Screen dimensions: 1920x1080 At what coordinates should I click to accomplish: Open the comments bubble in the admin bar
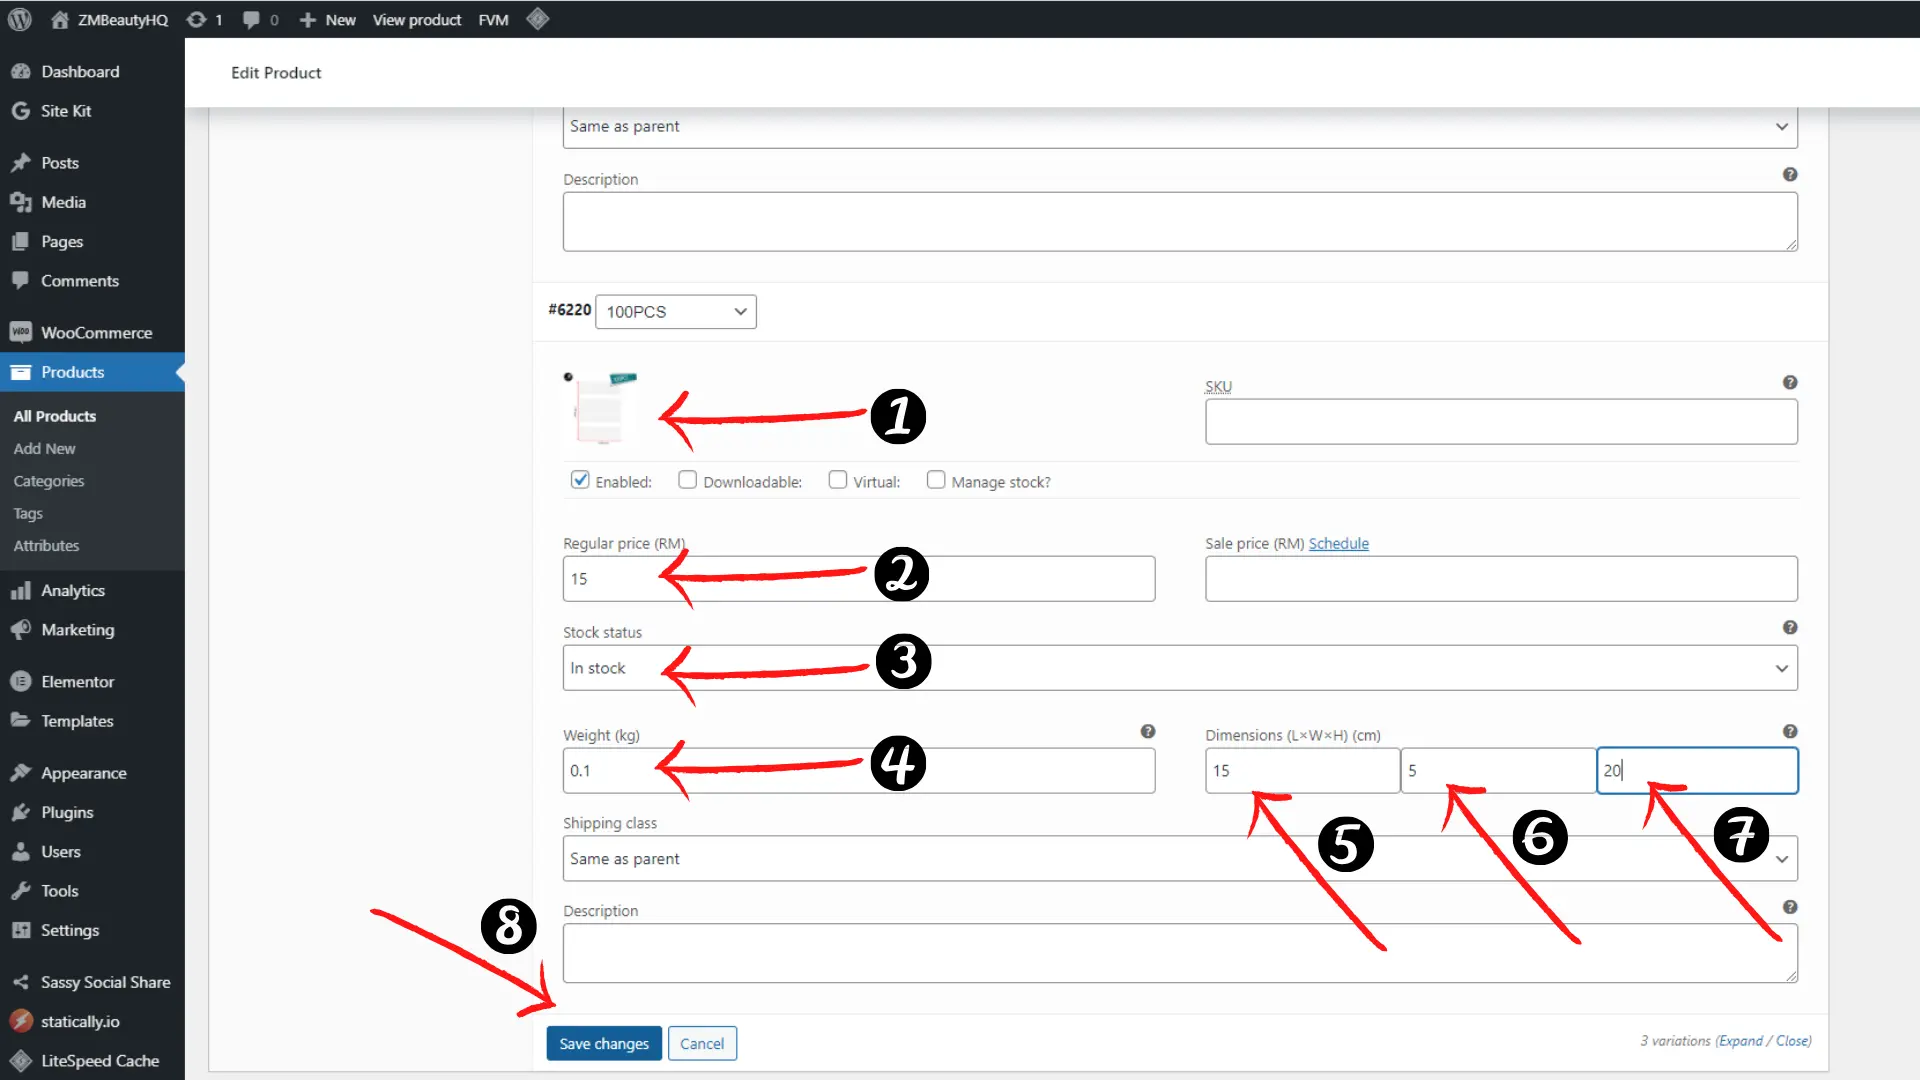click(x=252, y=19)
